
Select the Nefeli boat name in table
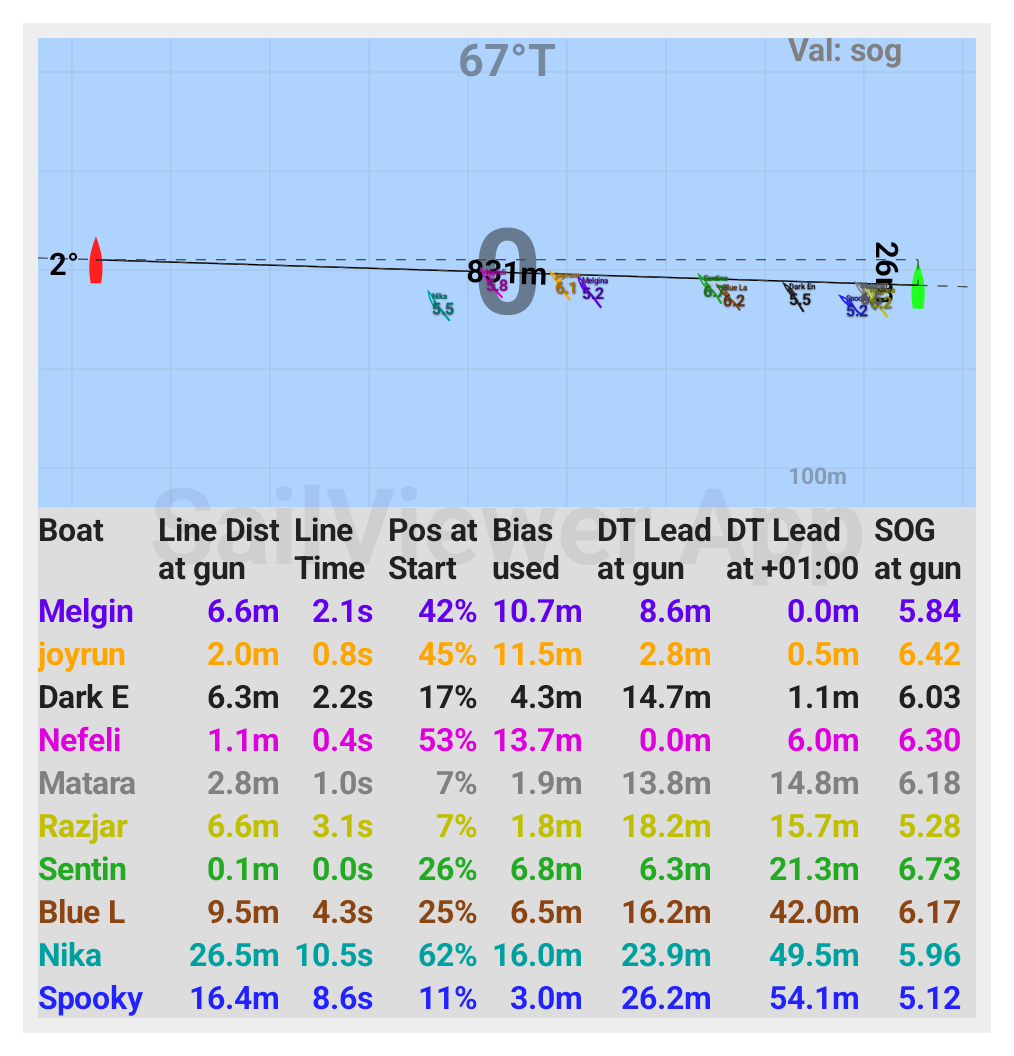coord(79,740)
